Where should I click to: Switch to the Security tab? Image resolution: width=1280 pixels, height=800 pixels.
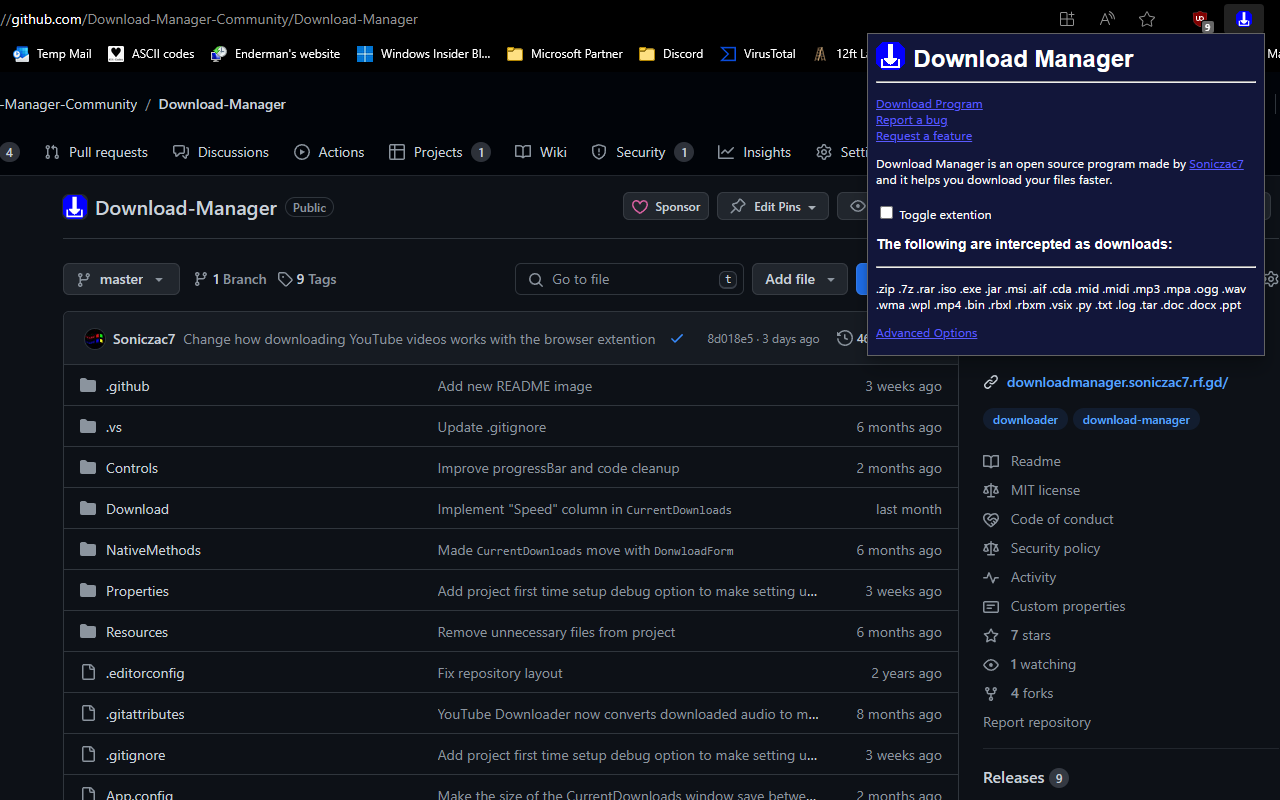click(642, 152)
